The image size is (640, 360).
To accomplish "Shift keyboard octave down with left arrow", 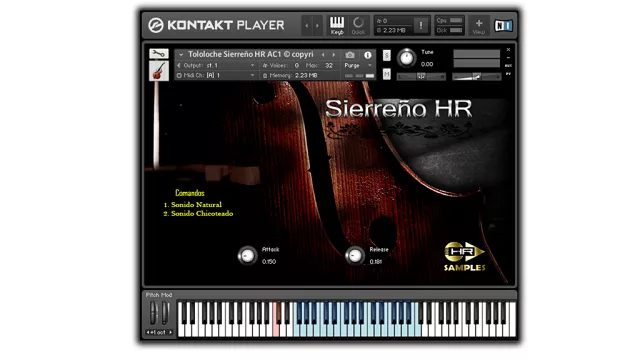I will (x=148, y=332).
